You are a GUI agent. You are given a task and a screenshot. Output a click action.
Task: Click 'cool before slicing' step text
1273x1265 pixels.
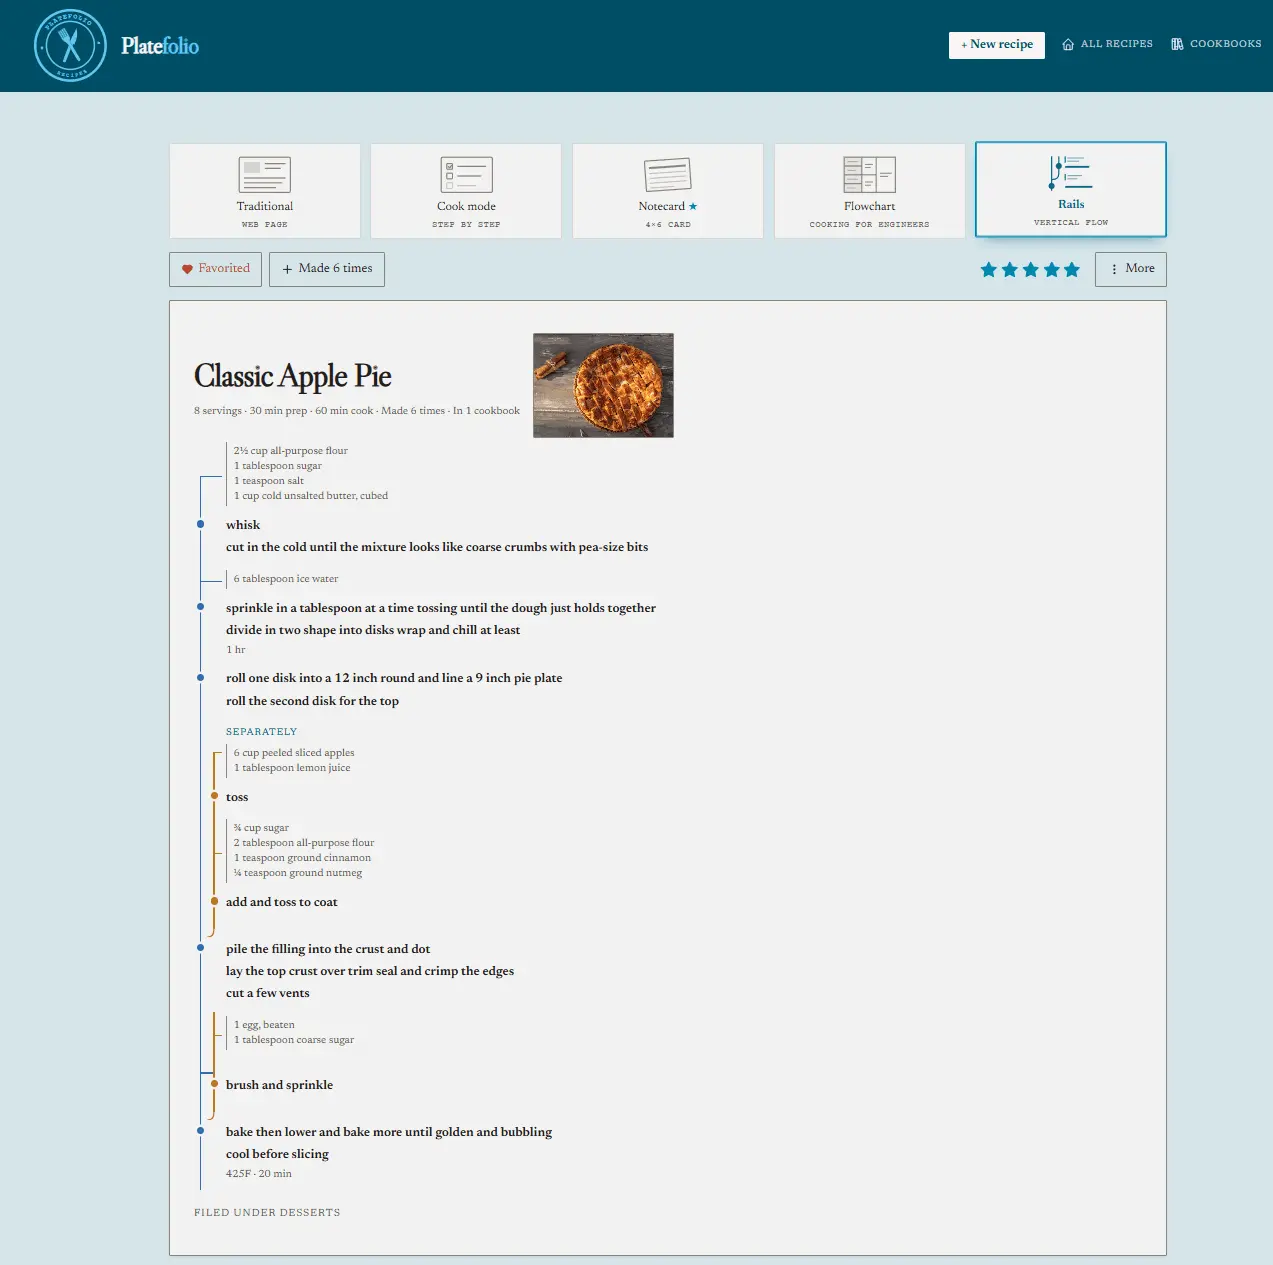[277, 1154]
